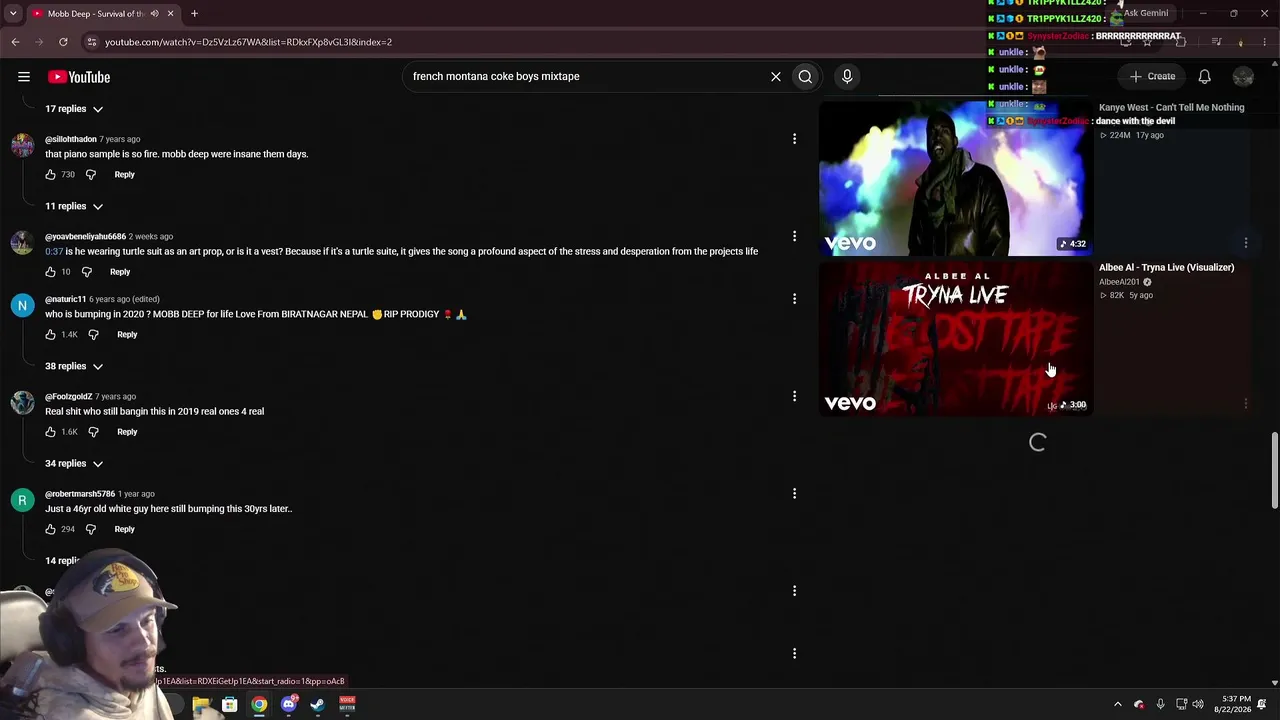Open @yoavbeneliyahu6686 channel link
This screenshot has width=1280, height=720.
coord(85,237)
